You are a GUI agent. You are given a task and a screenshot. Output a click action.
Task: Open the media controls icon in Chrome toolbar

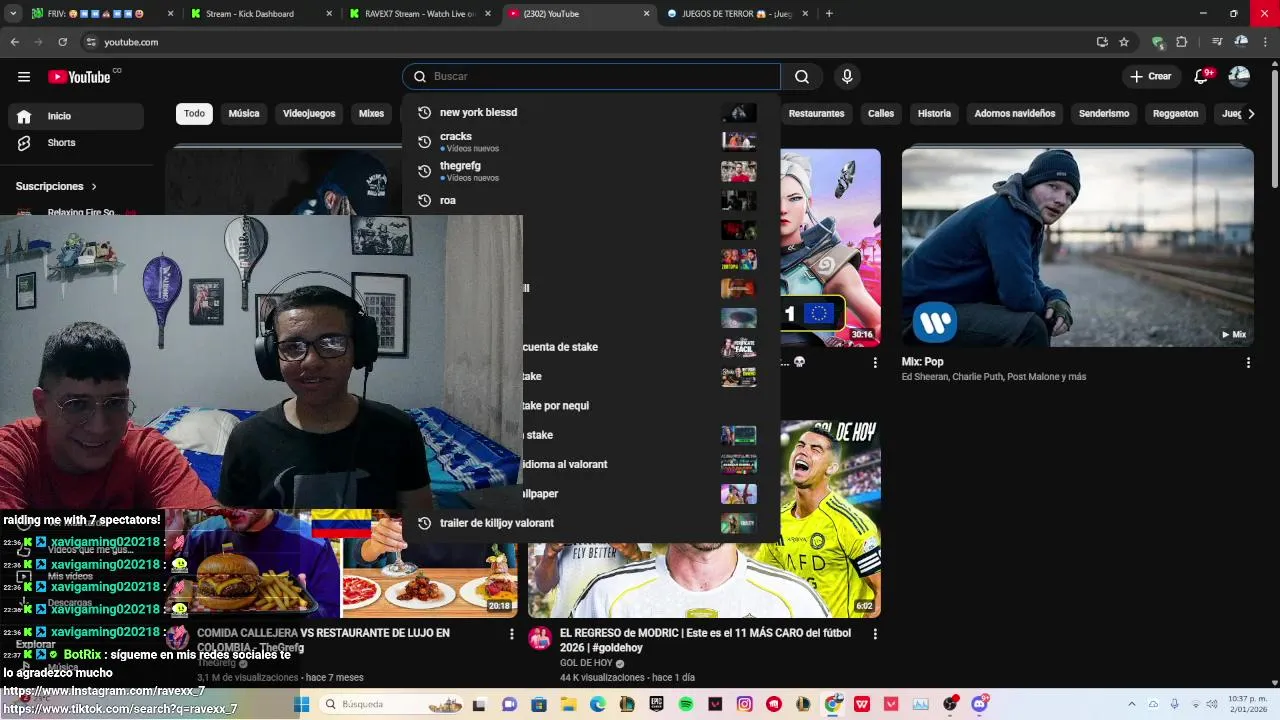click(x=1217, y=42)
